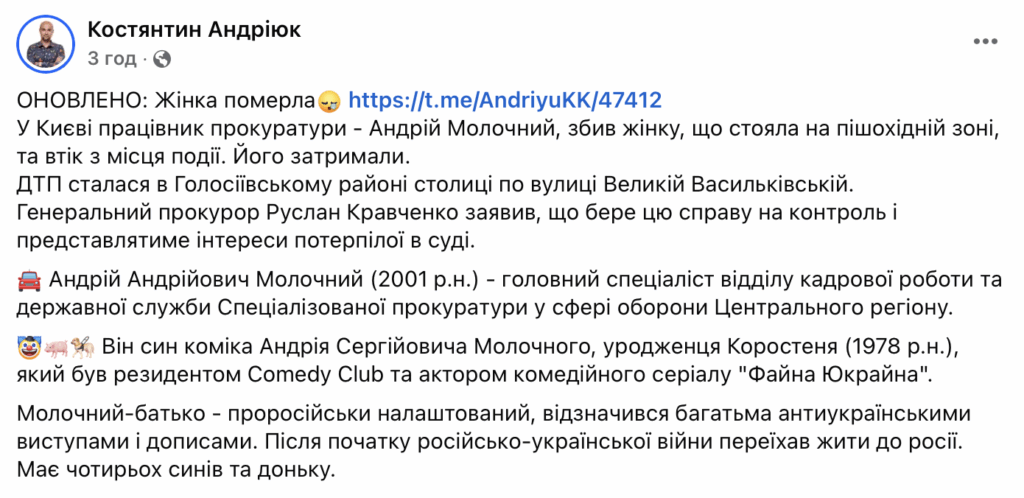Click the author name Костянтин Андріюк
This screenshot has width=1024, height=498.
point(194,29)
